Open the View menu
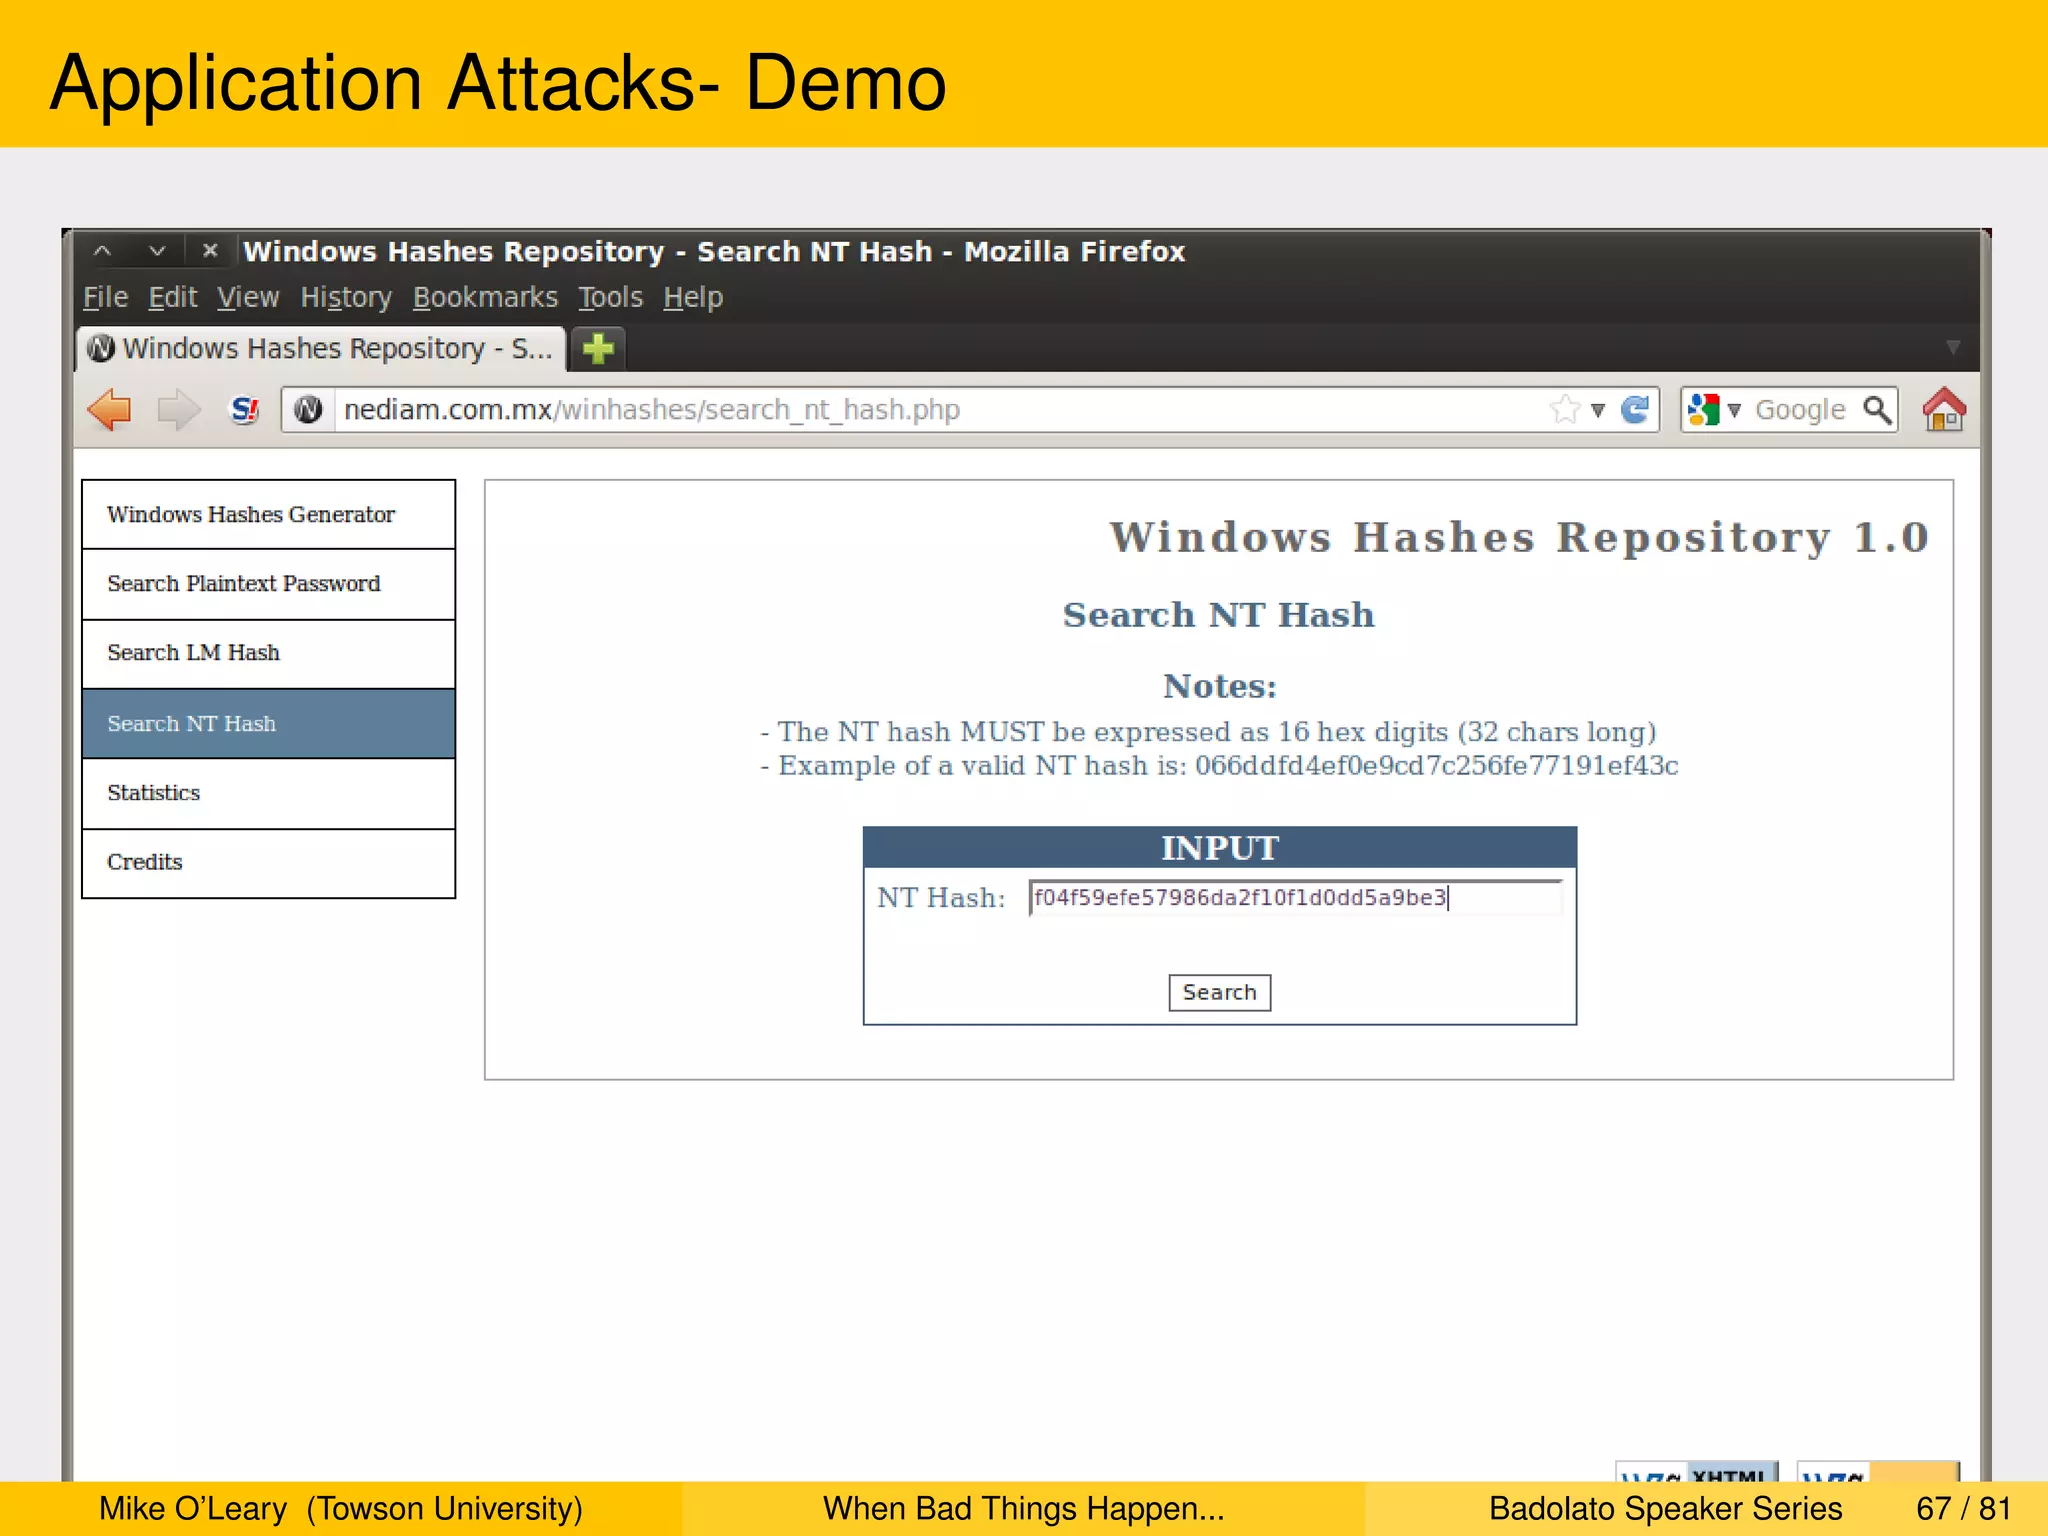2048x1536 pixels. [x=248, y=298]
